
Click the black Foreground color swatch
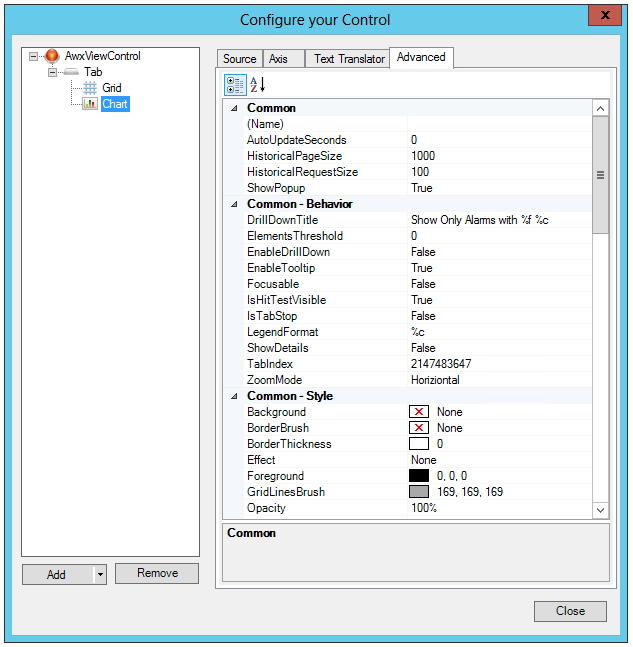pos(419,476)
